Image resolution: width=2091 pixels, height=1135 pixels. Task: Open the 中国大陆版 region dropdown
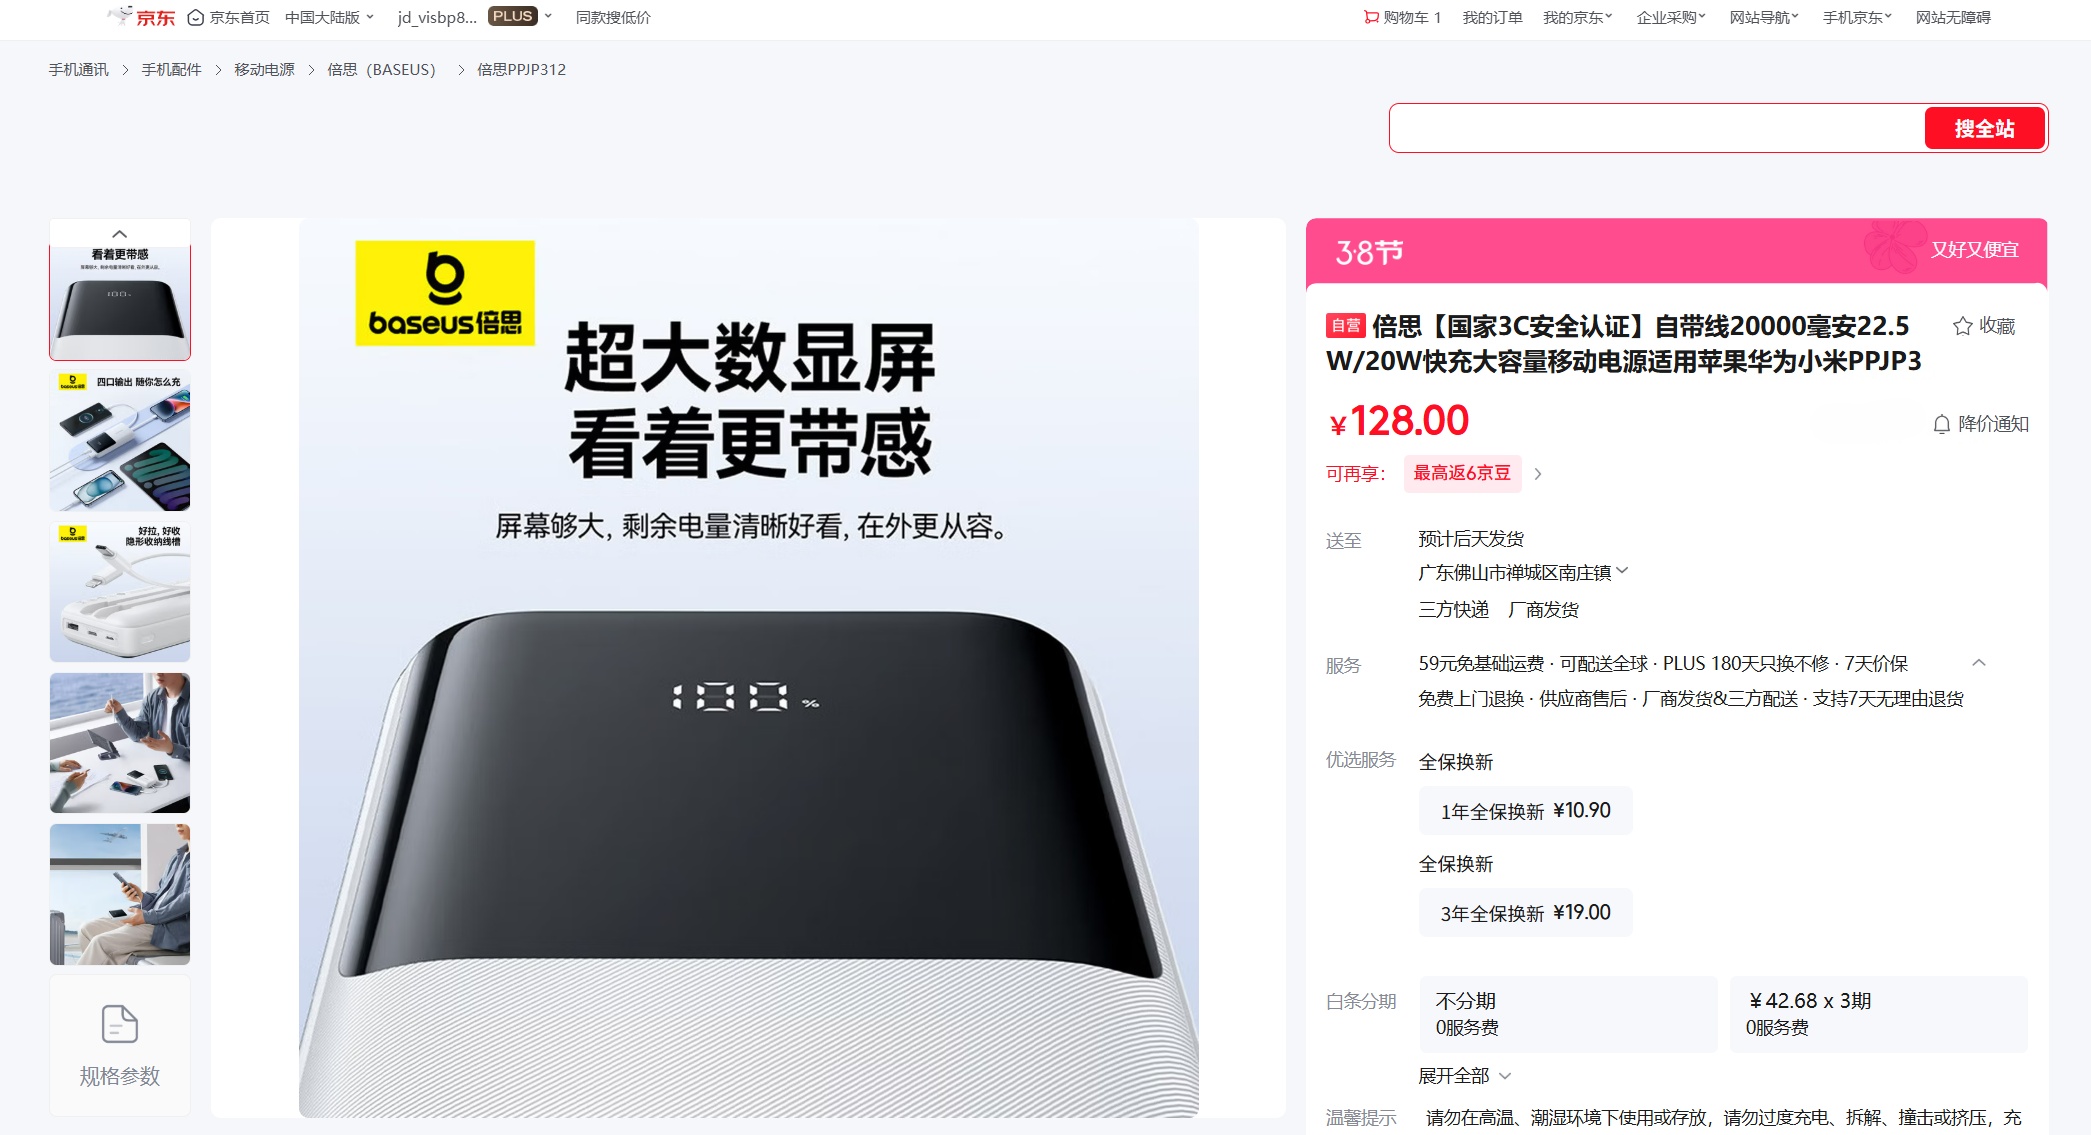[x=329, y=17]
